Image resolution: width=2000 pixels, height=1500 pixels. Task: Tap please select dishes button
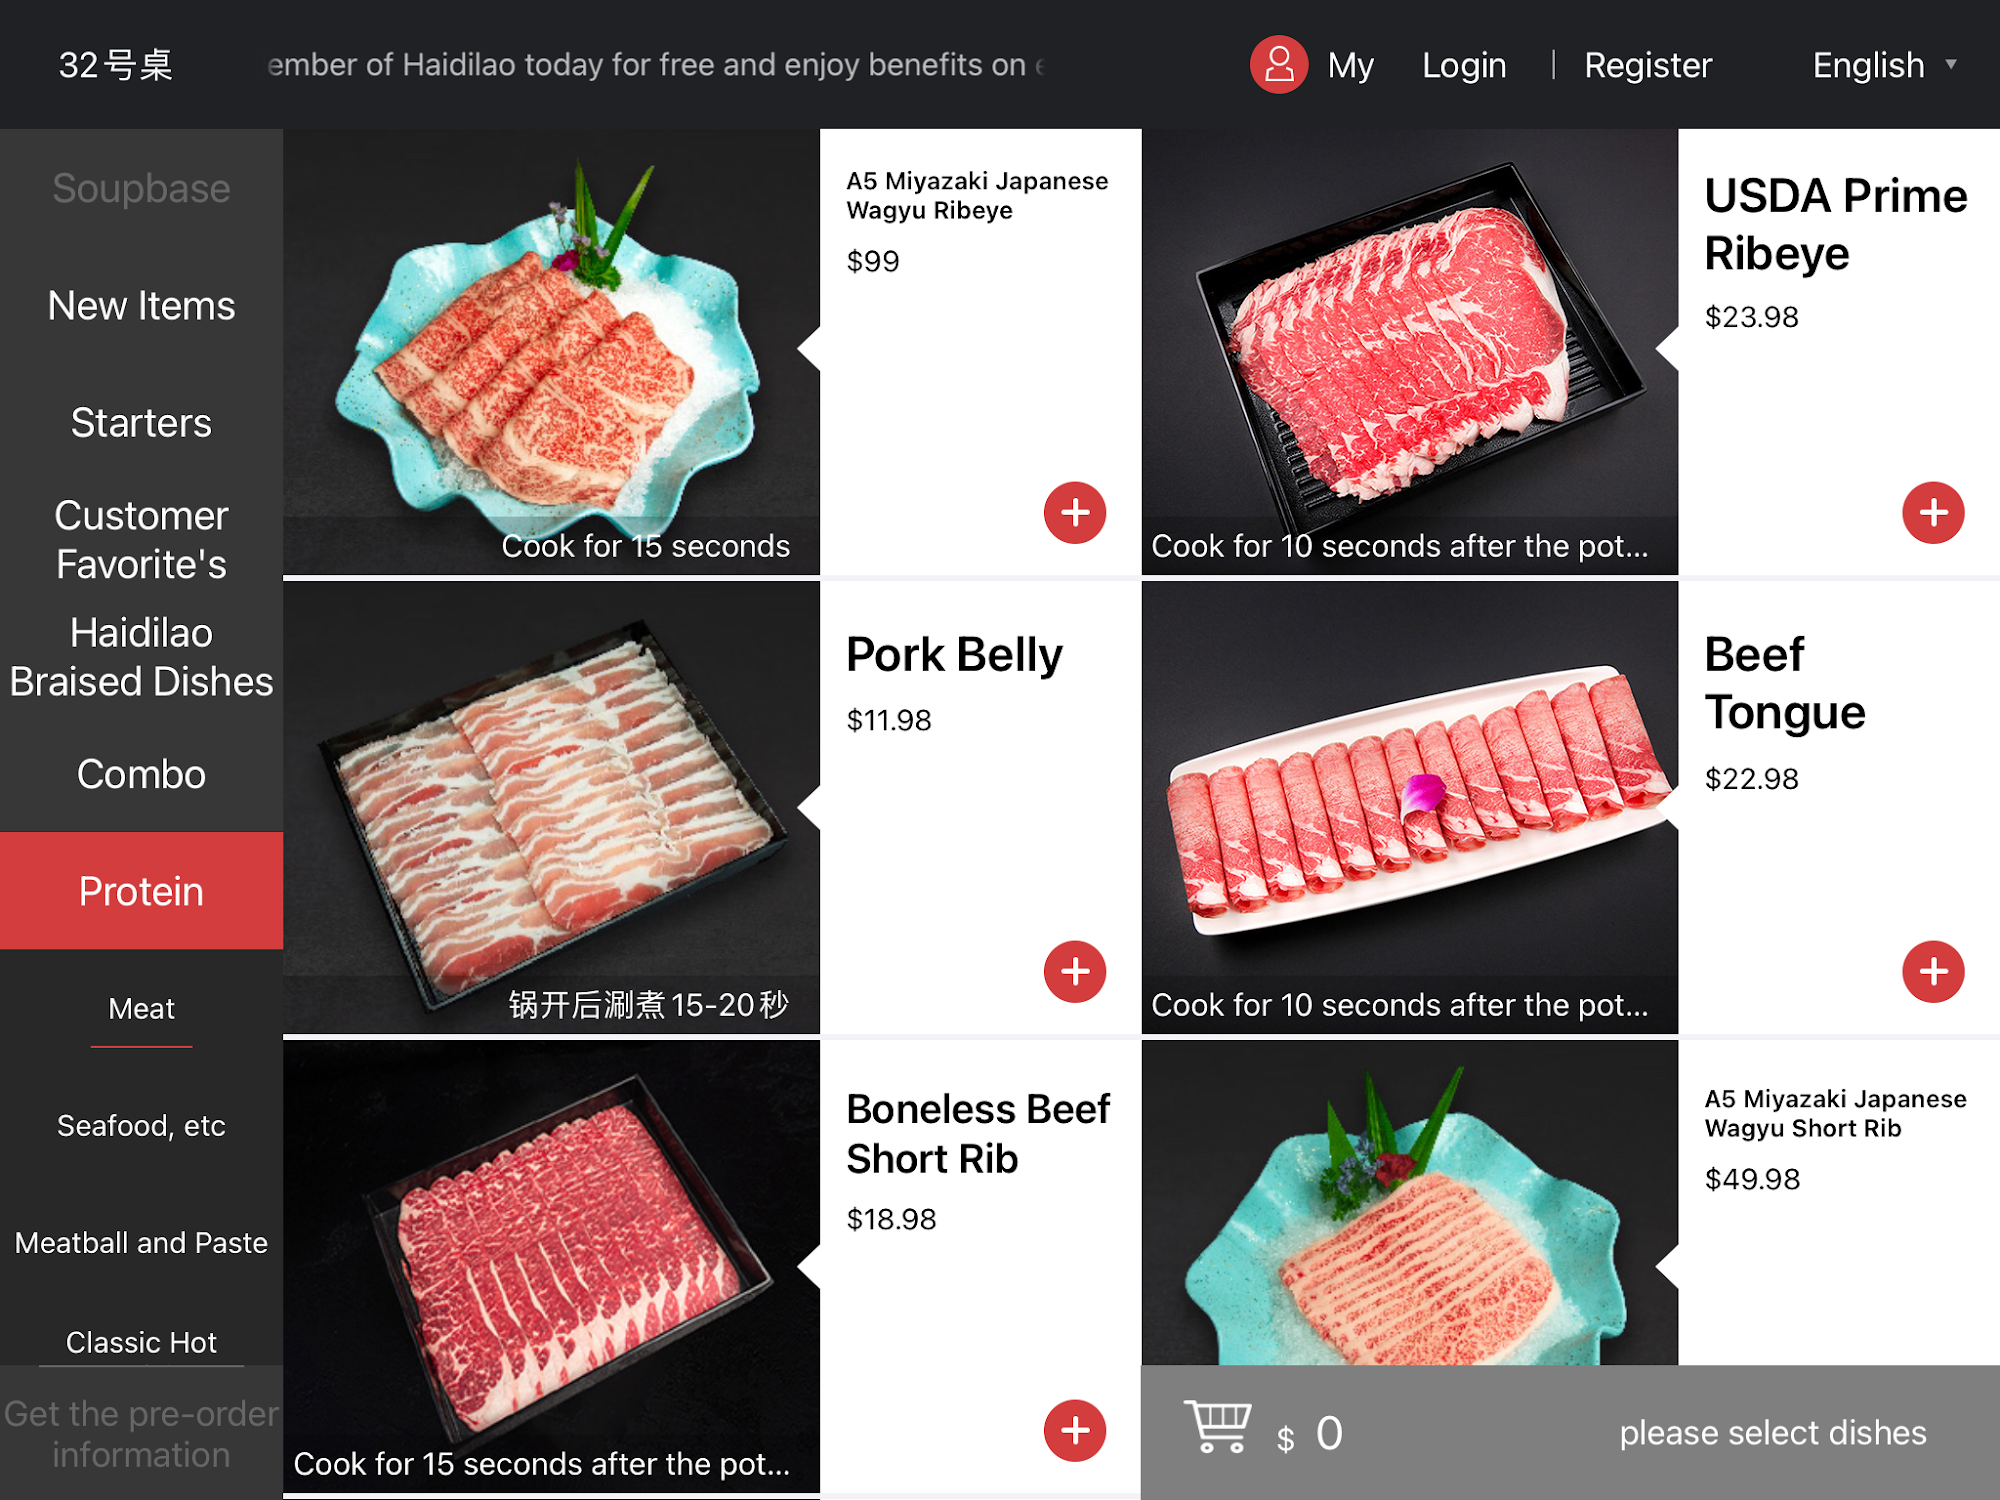(x=1772, y=1433)
